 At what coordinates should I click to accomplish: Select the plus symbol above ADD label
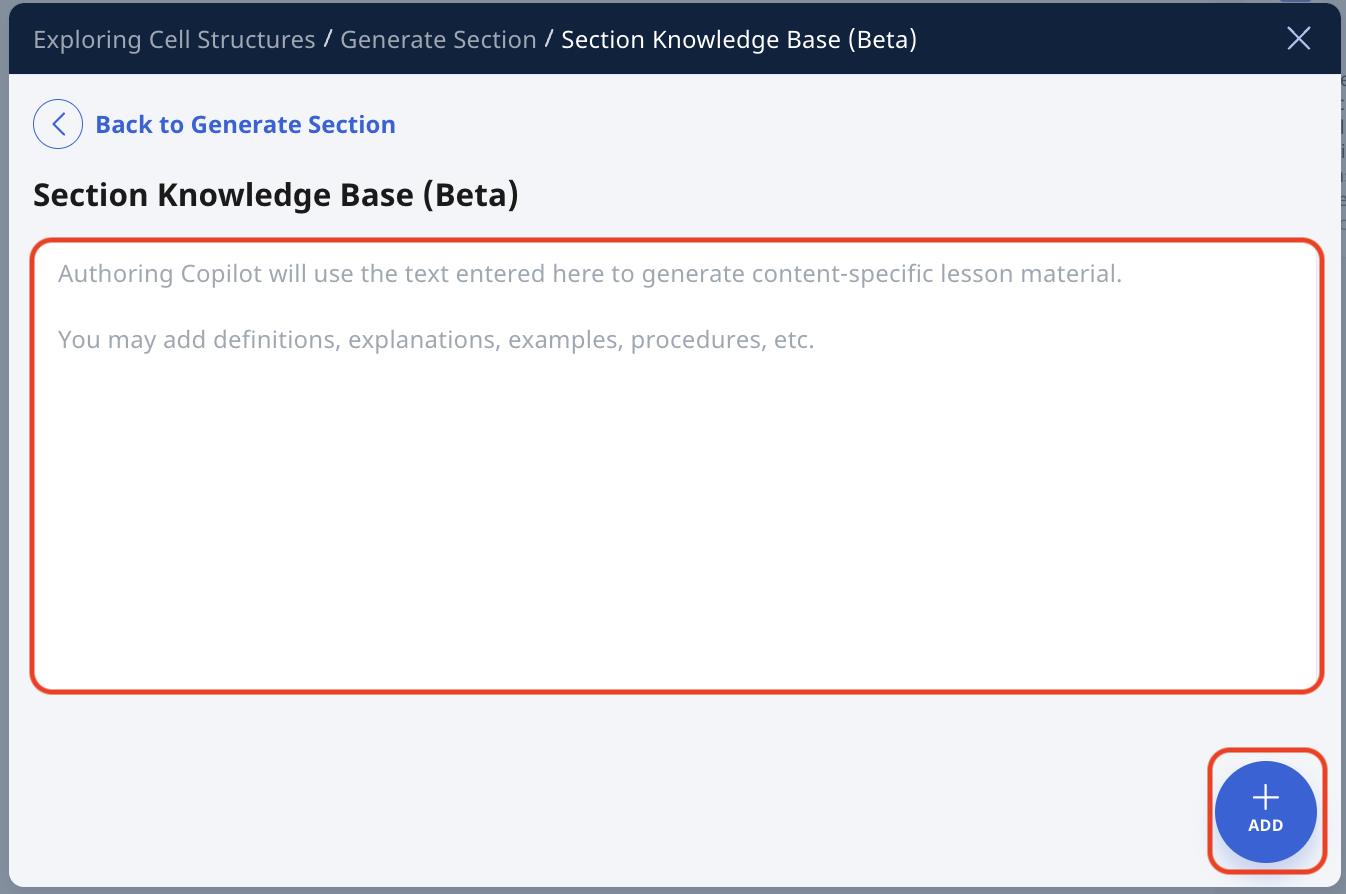(x=1265, y=797)
